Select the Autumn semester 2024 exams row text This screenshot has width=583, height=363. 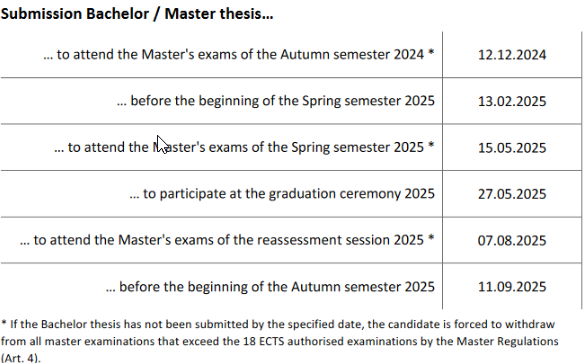tap(239, 54)
